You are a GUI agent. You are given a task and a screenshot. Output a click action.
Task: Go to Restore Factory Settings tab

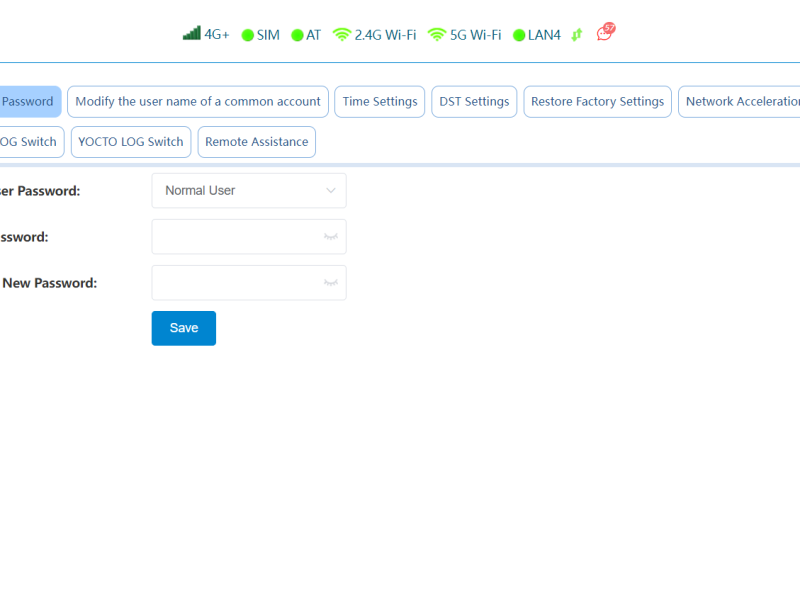(x=597, y=102)
